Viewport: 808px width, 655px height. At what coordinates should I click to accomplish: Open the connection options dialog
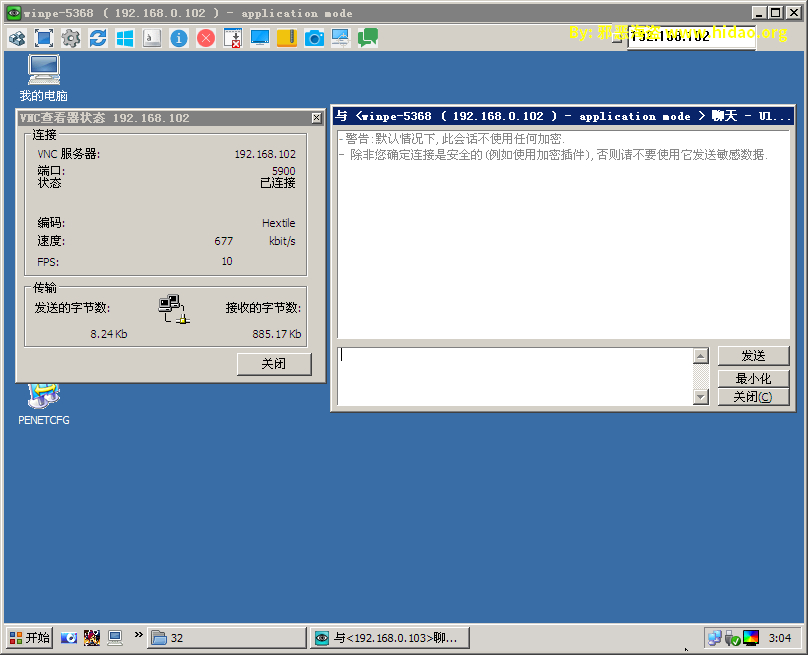click(x=16, y=37)
